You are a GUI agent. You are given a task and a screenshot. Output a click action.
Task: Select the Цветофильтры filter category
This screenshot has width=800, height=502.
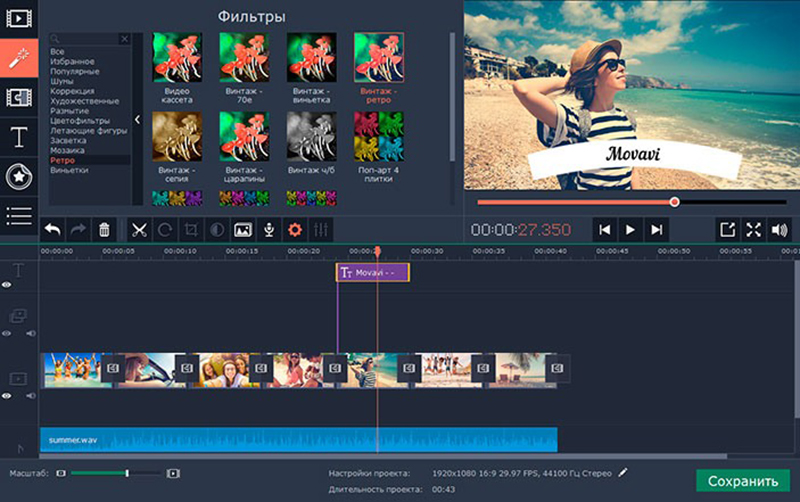(x=80, y=120)
